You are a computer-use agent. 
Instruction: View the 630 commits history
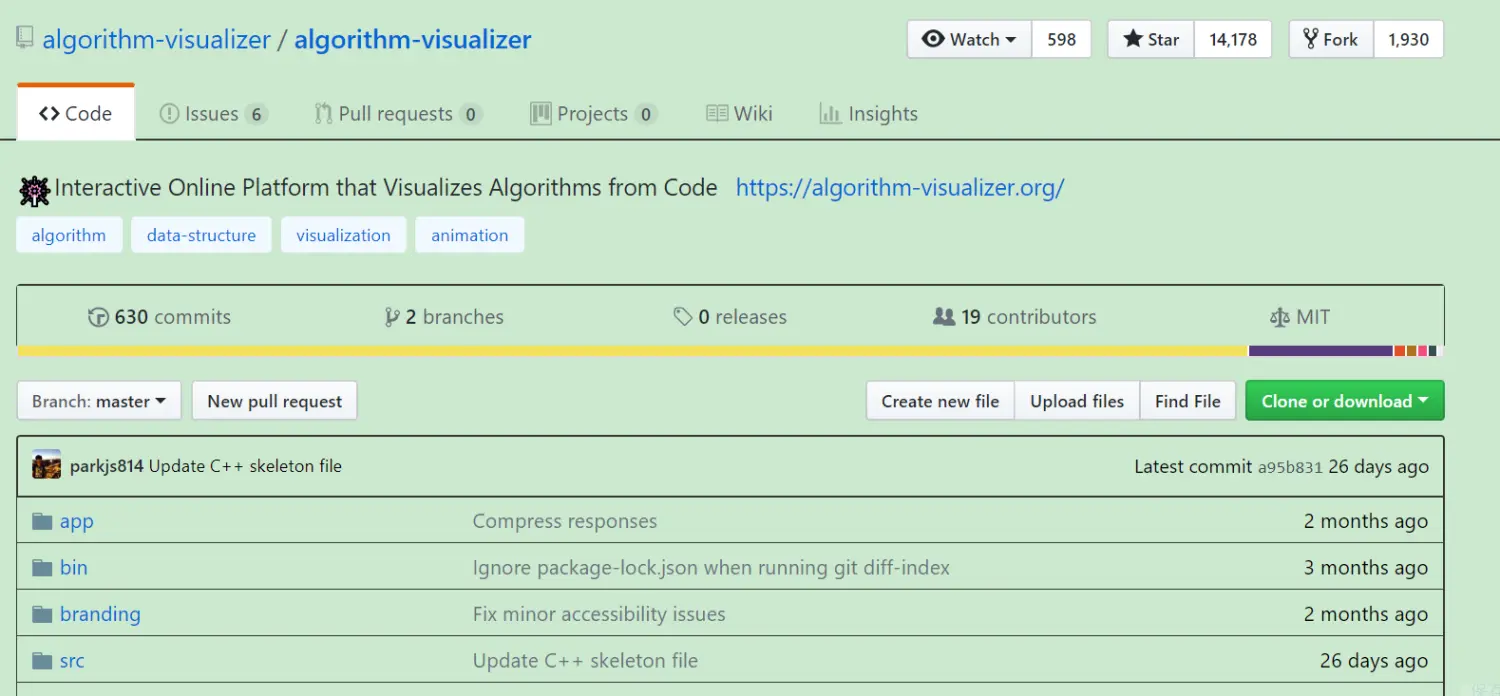[160, 317]
